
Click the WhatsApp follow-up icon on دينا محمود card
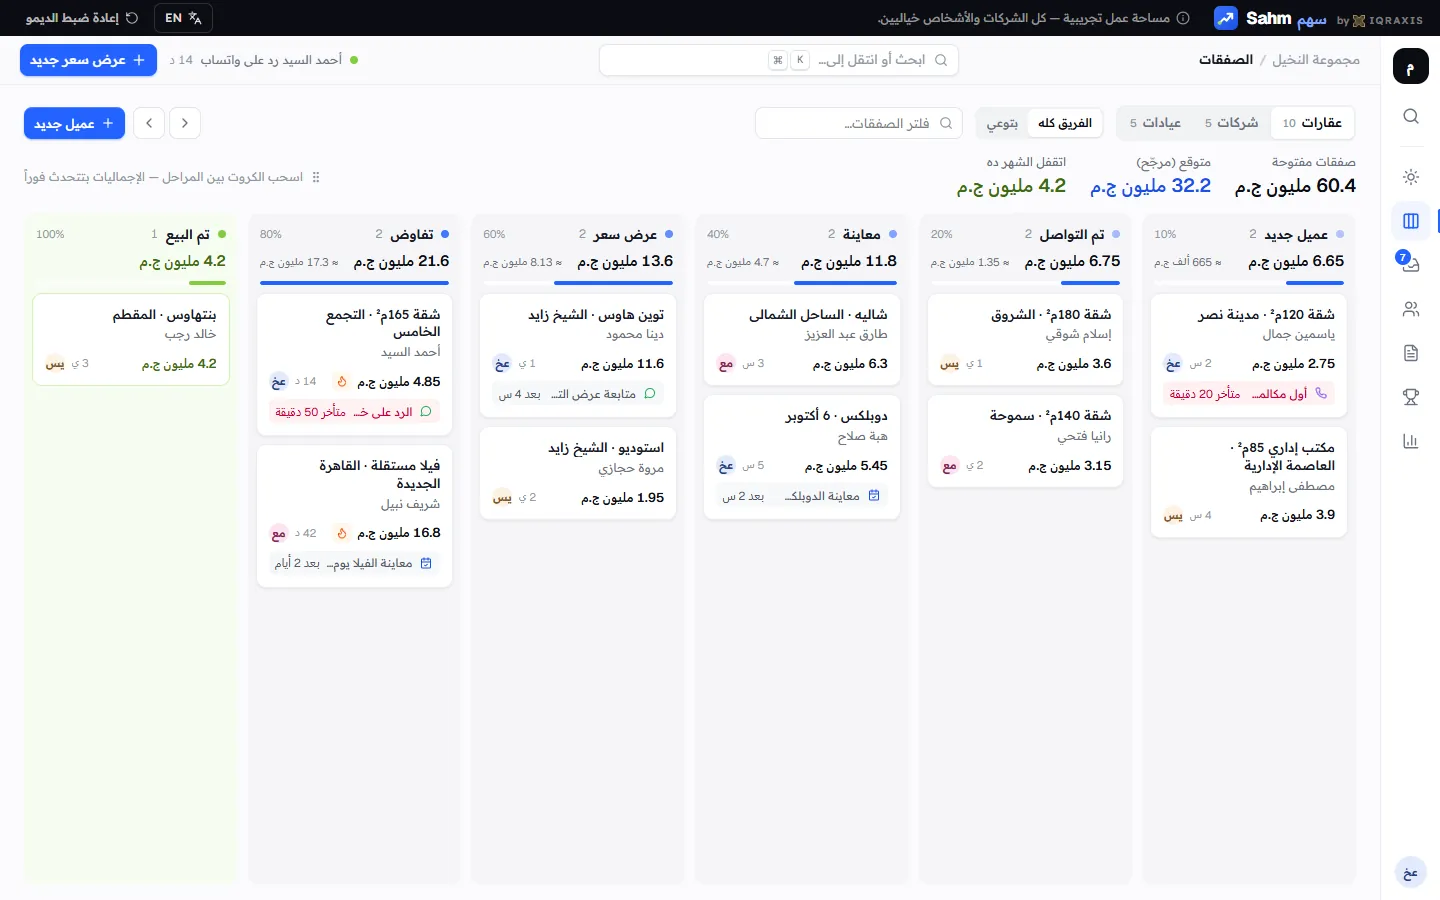coord(650,394)
